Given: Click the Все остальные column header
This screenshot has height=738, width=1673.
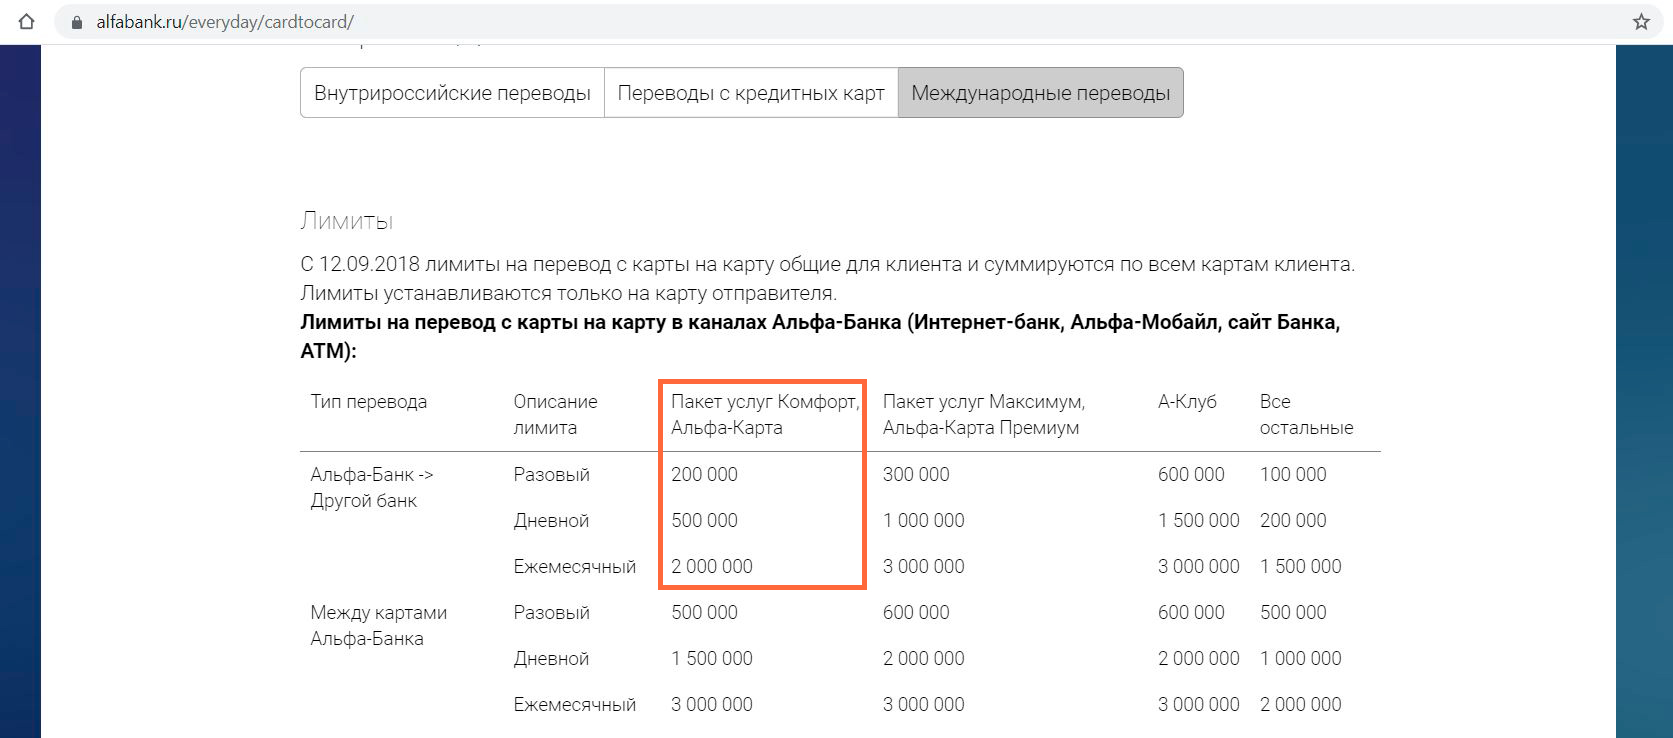Looking at the screenshot, I should (1306, 414).
